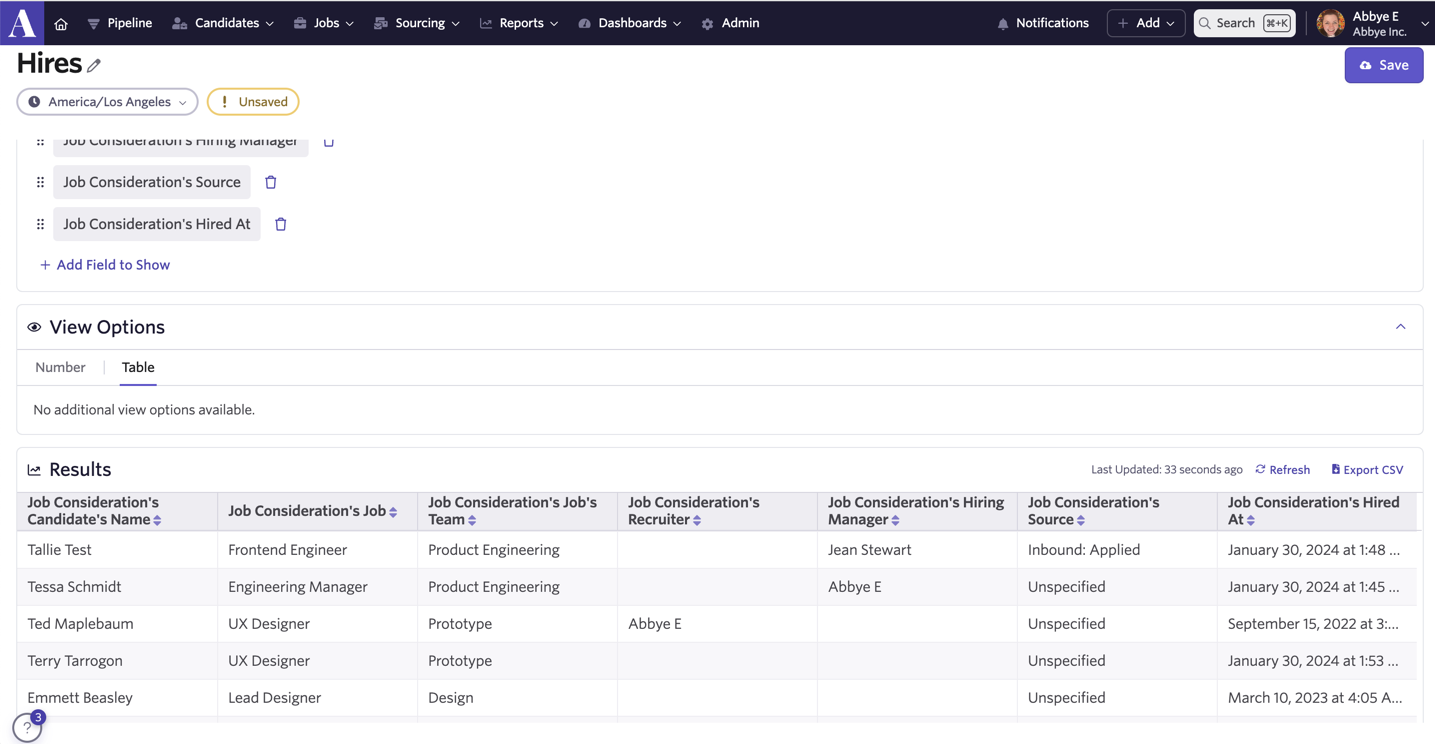
Task: Delete the Job Consideration's Hired At field
Action: click(x=281, y=224)
